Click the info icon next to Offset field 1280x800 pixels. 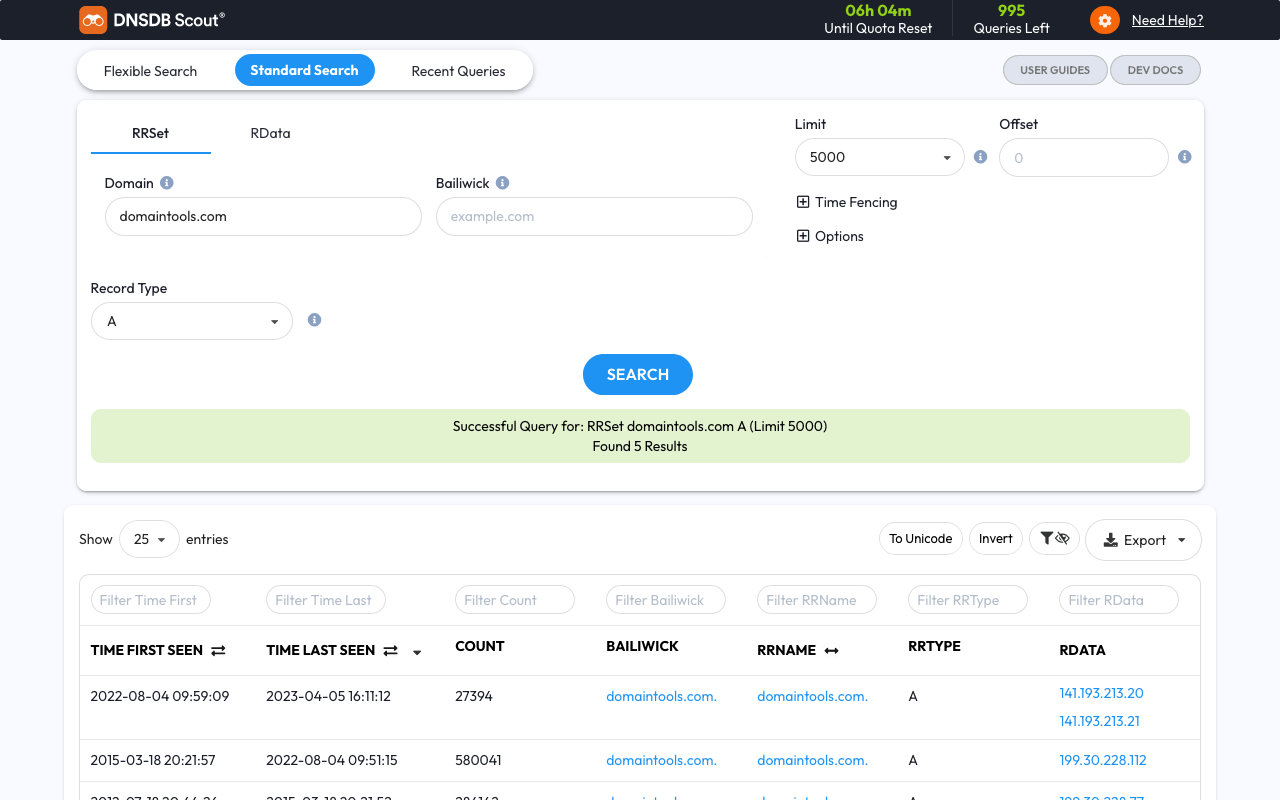click(1184, 157)
